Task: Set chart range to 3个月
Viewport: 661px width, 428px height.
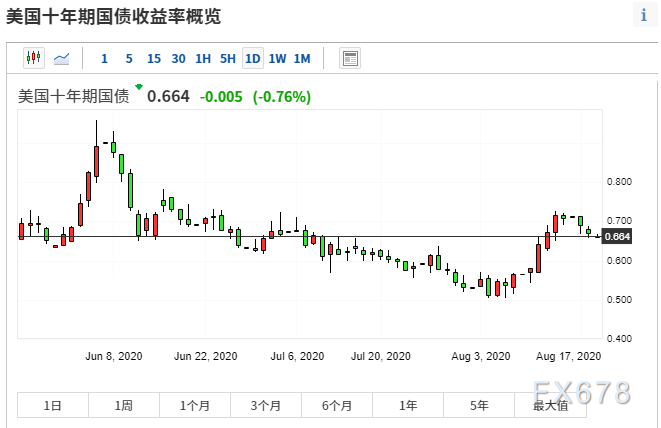Action: tap(266, 405)
